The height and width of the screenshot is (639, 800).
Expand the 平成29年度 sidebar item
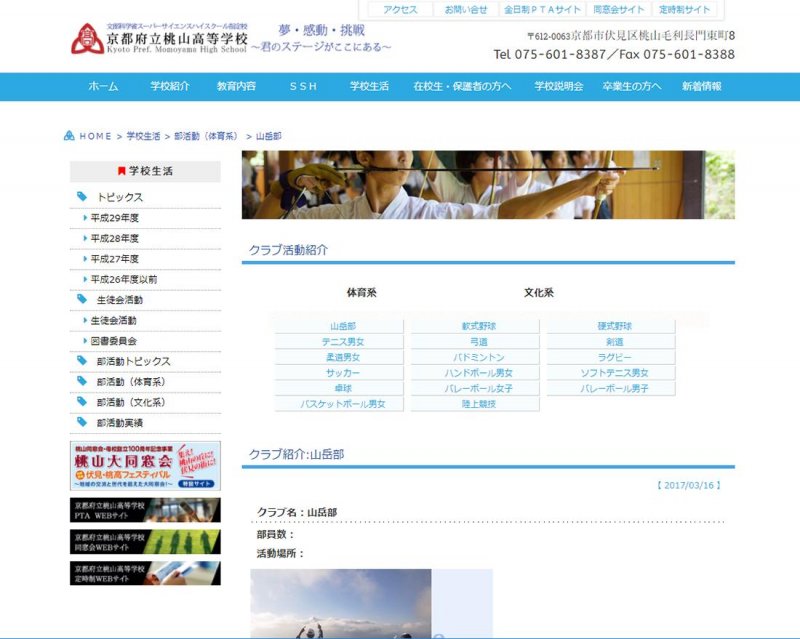[85, 218]
